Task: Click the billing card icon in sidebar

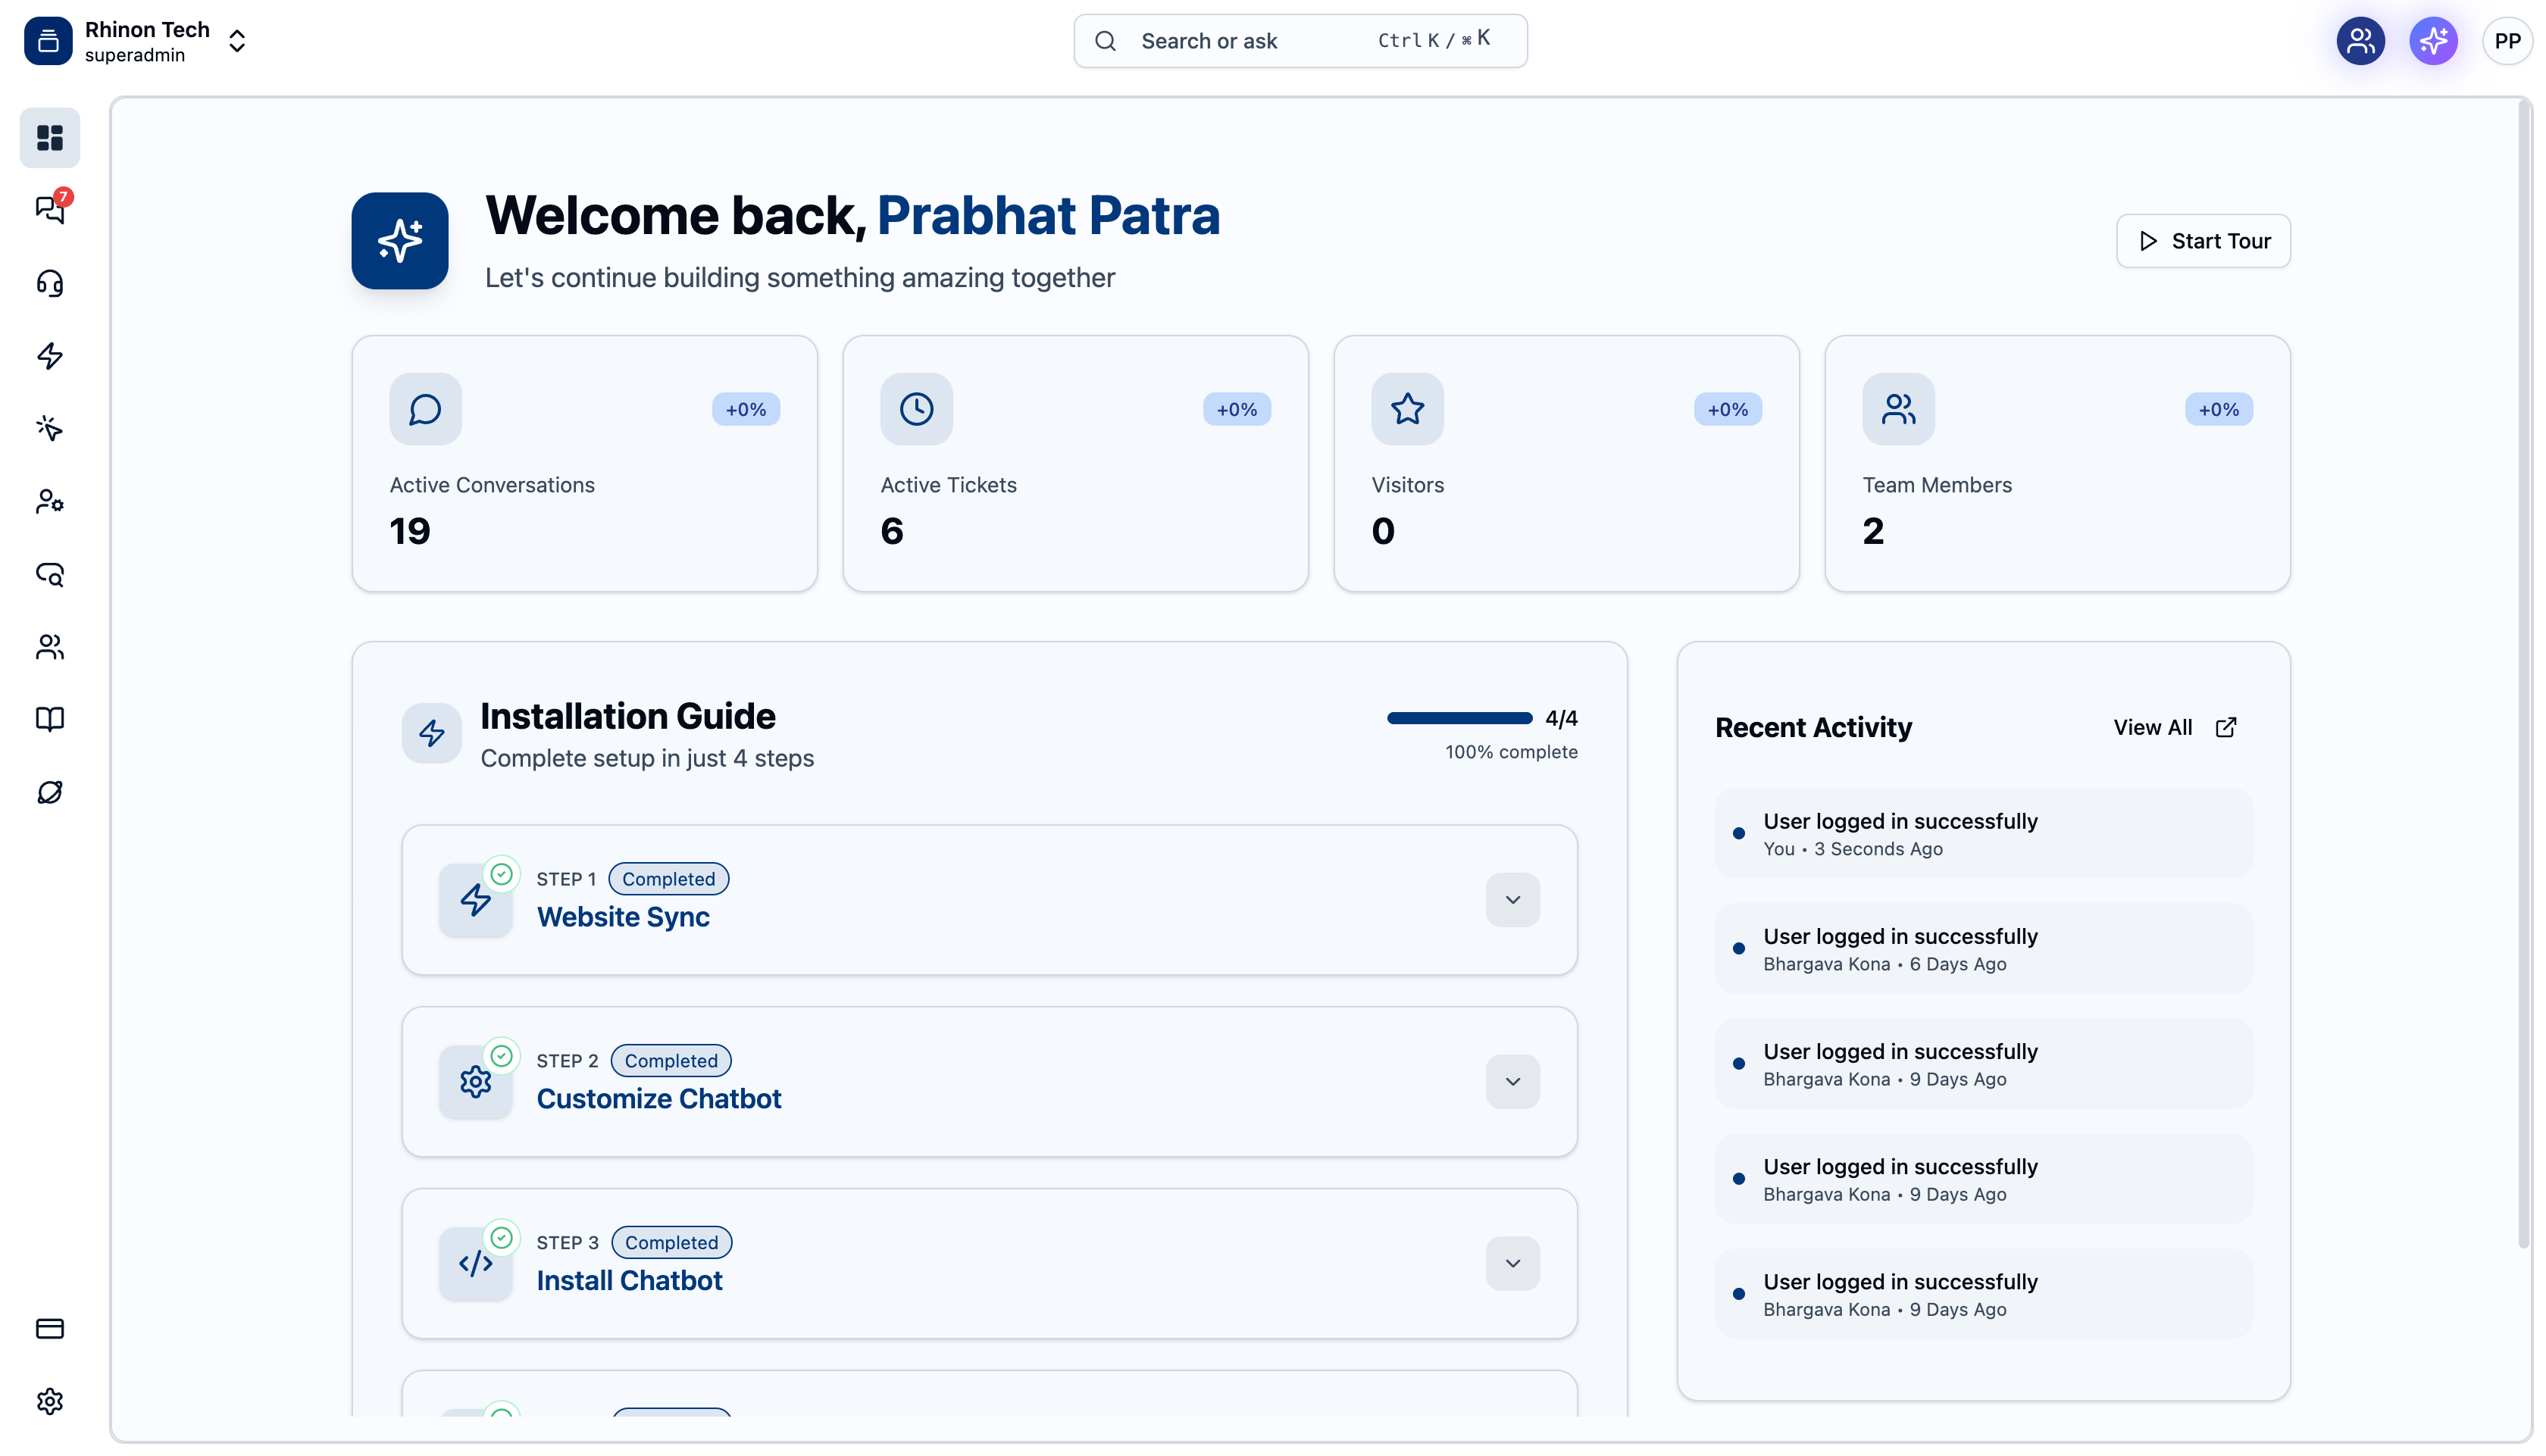Action: pyautogui.click(x=49, y=1329)
